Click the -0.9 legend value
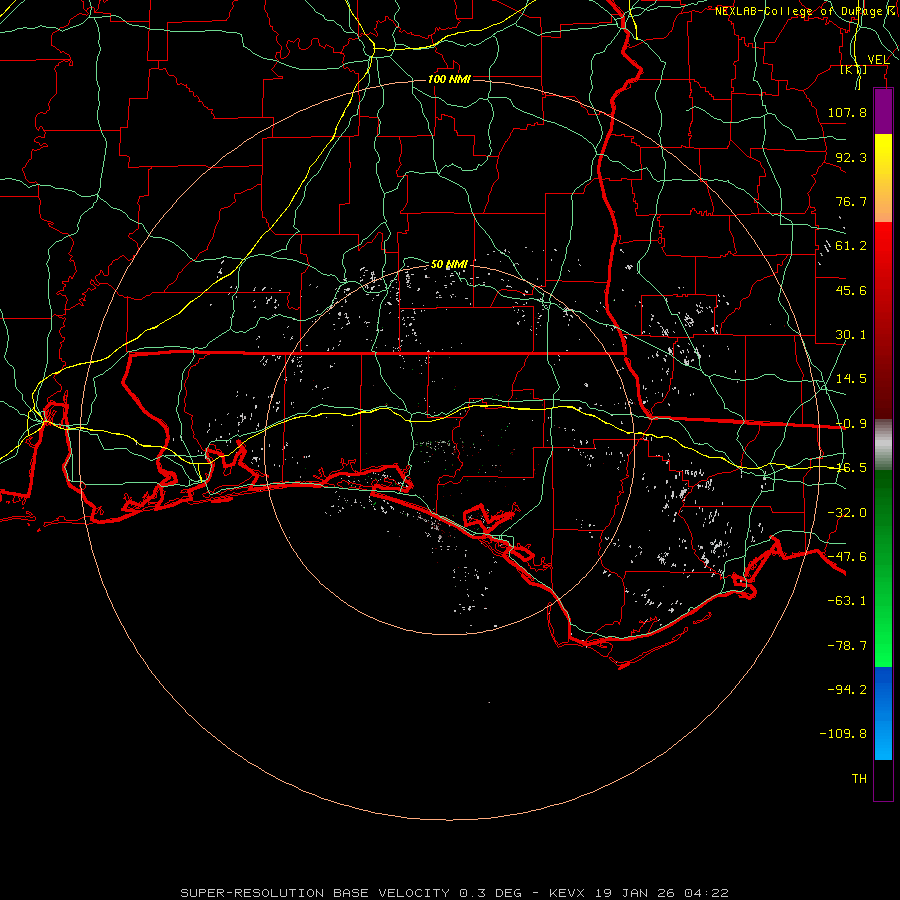 pyautogui.click(x=851, y=424)
